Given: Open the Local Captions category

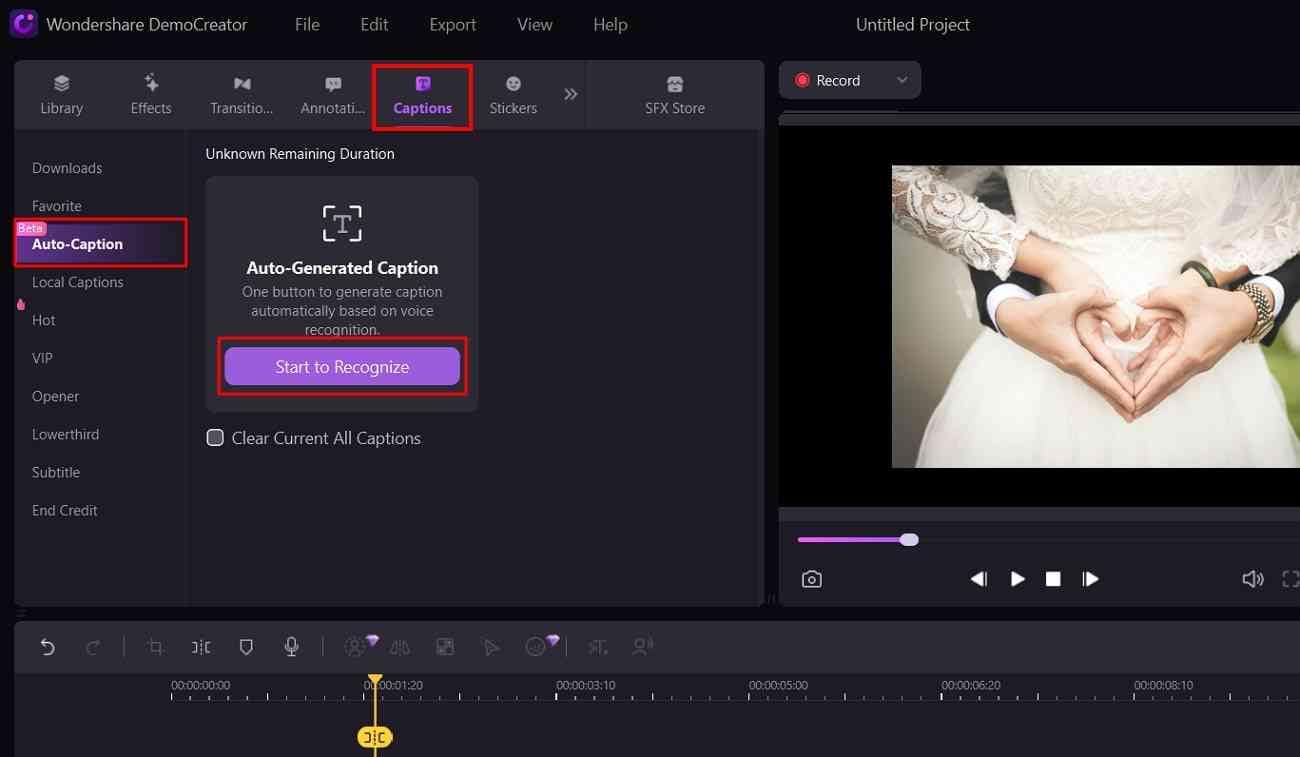Looking at the screenshot, I should pyautogui.click(x=78, y=282).
